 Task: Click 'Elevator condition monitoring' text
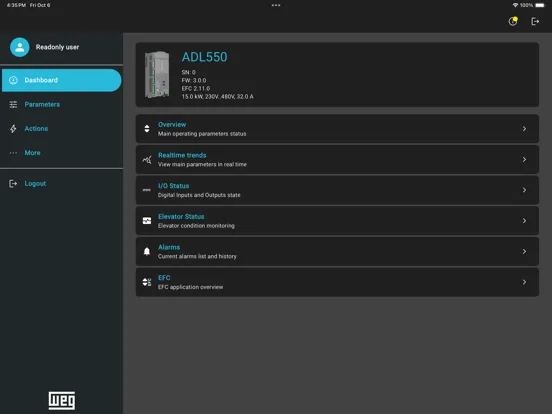tap(196, 226)
